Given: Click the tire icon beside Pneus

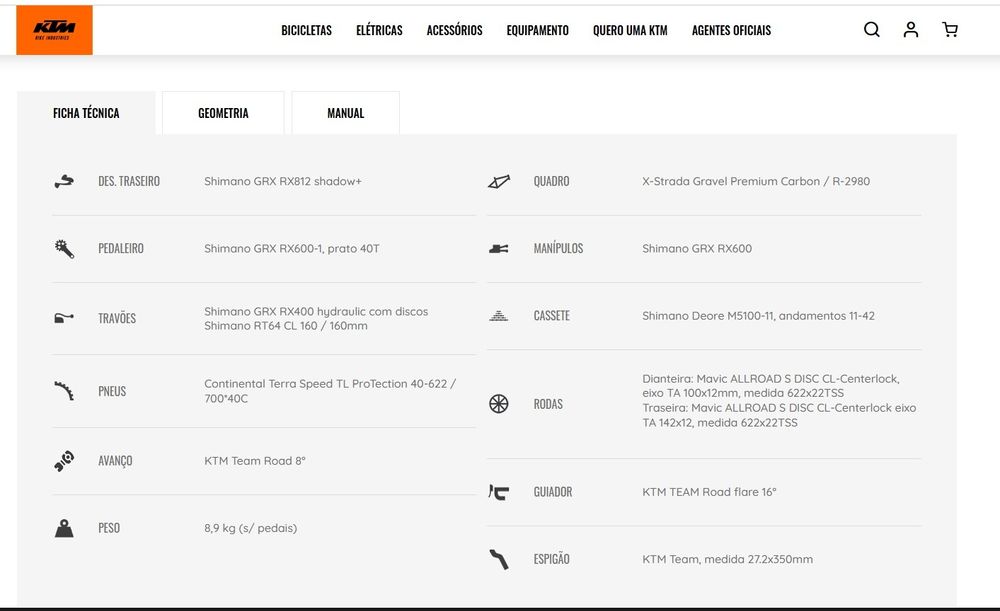Looking at the screenshot, I should pos(64,391).
